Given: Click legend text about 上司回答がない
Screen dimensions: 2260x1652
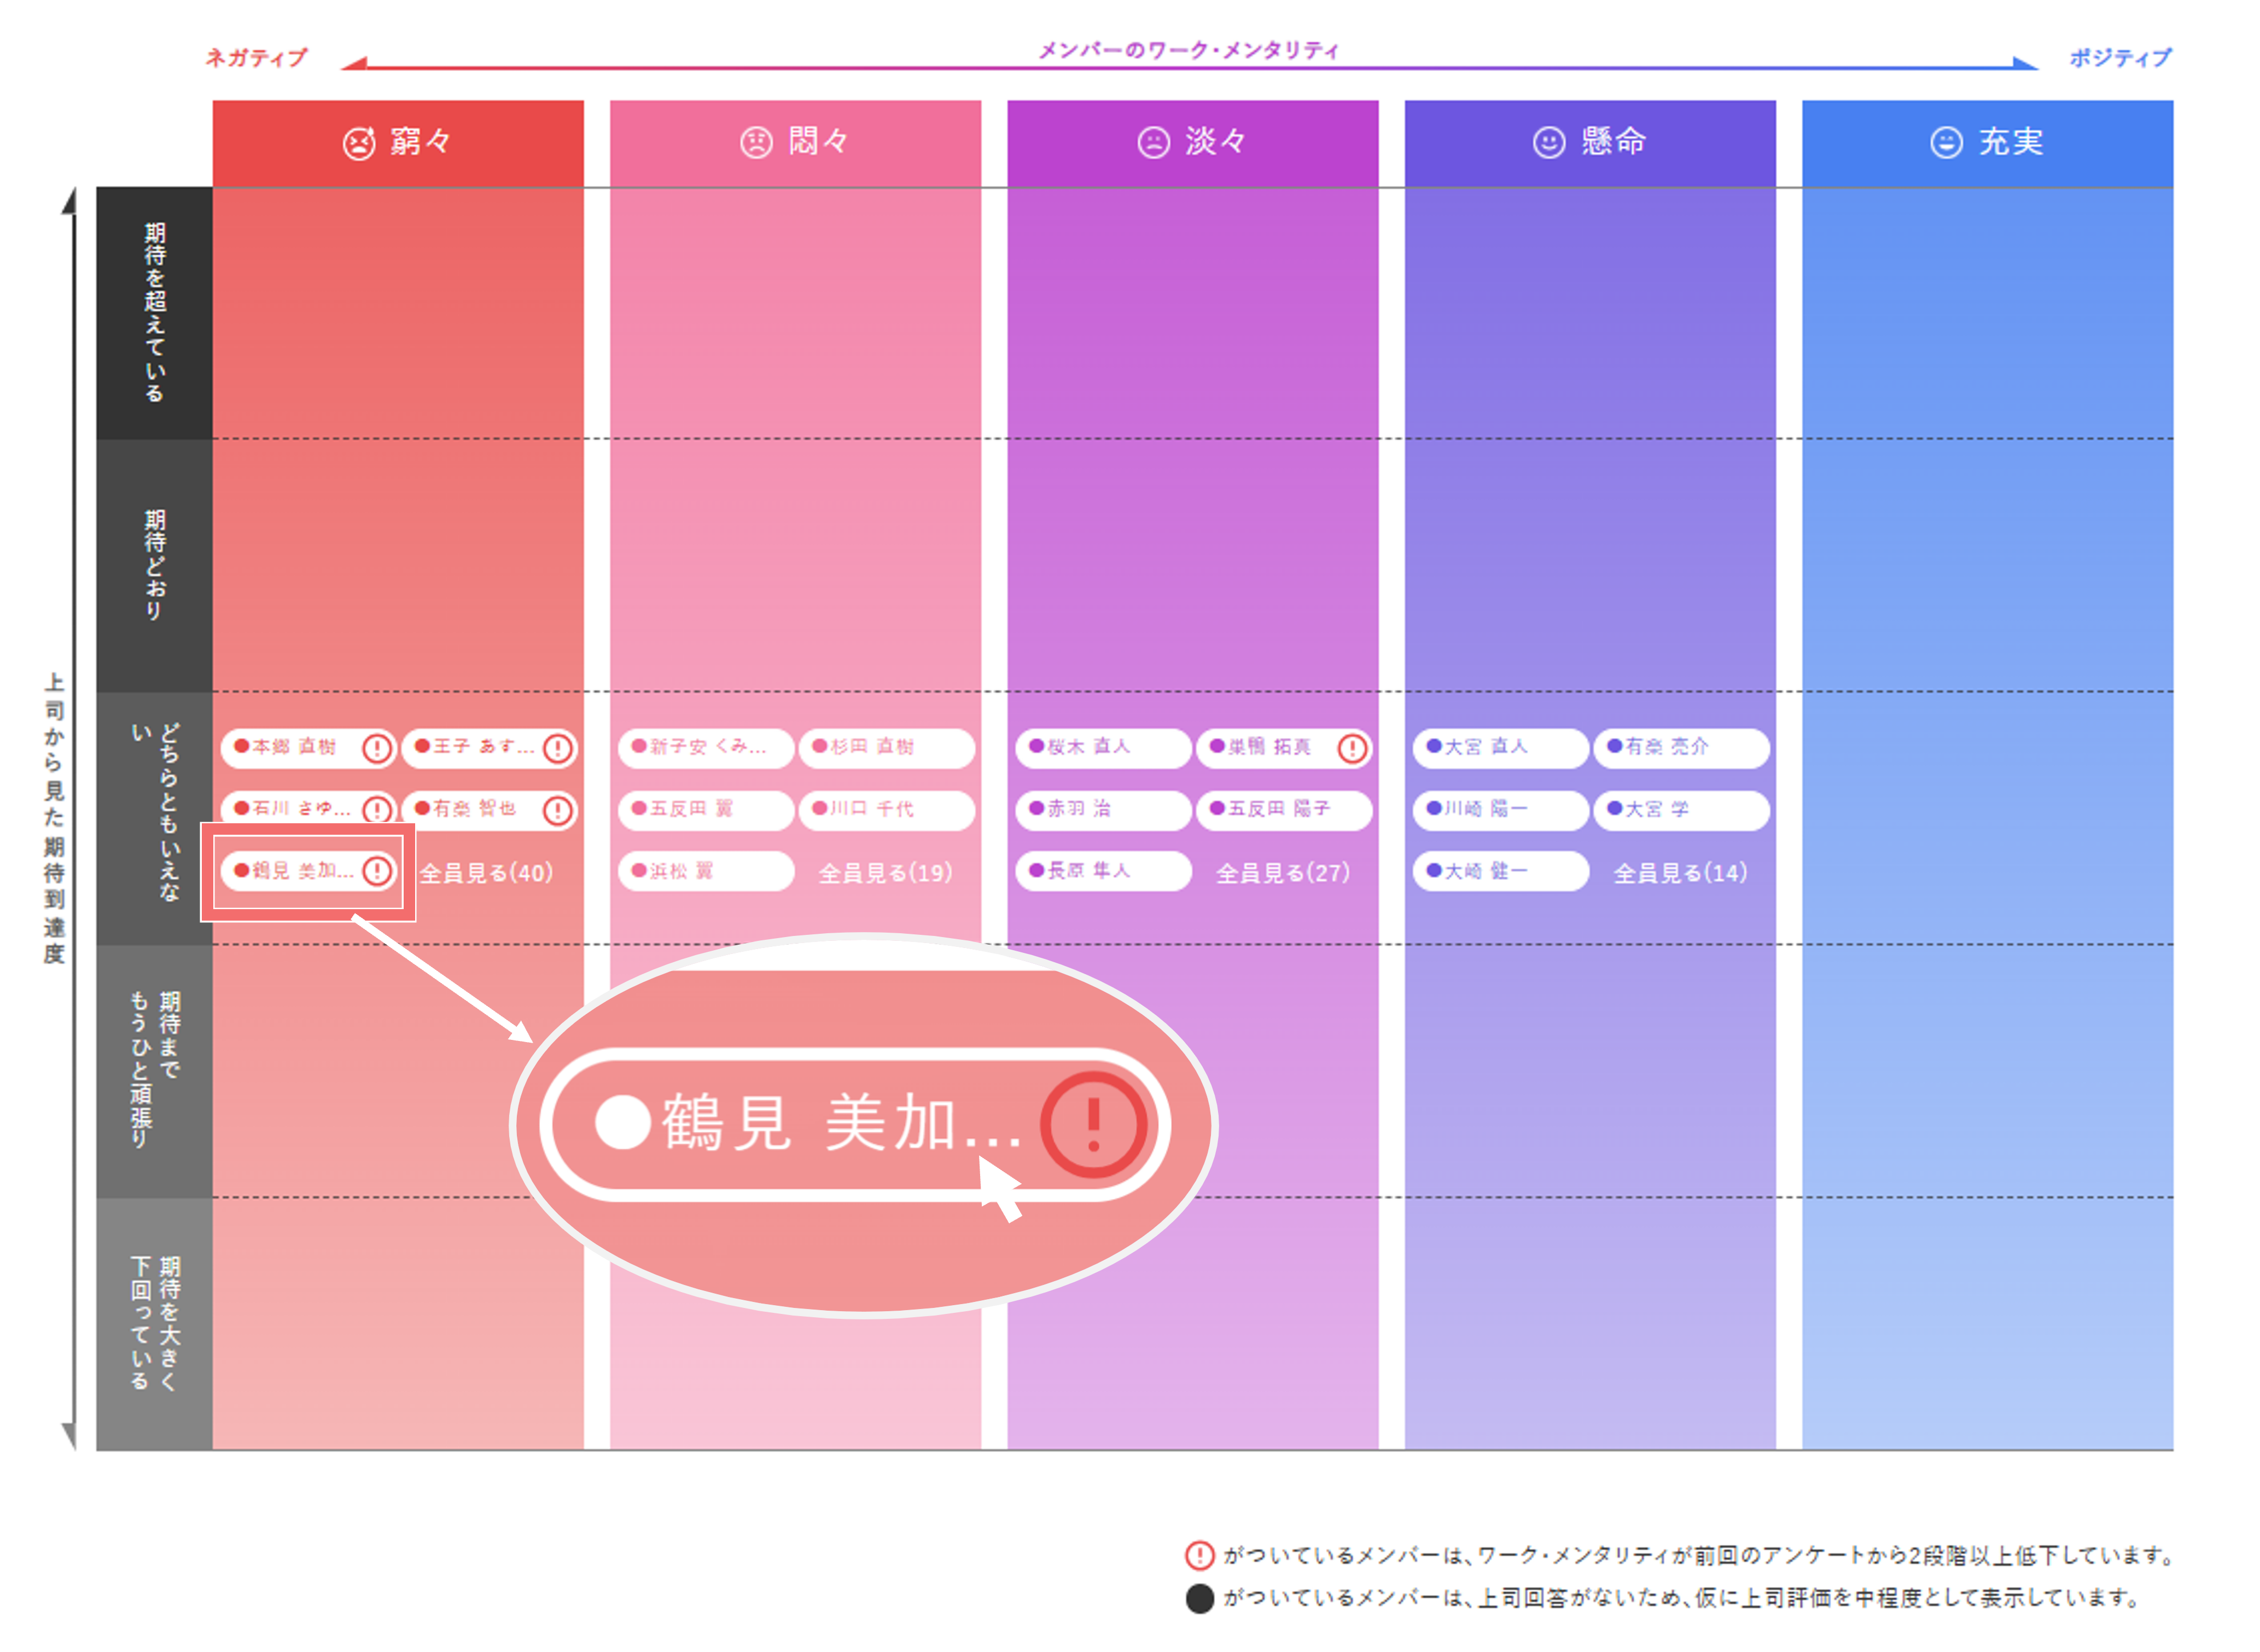Looking at the screenshot, I should (x=1681, y=1599).
